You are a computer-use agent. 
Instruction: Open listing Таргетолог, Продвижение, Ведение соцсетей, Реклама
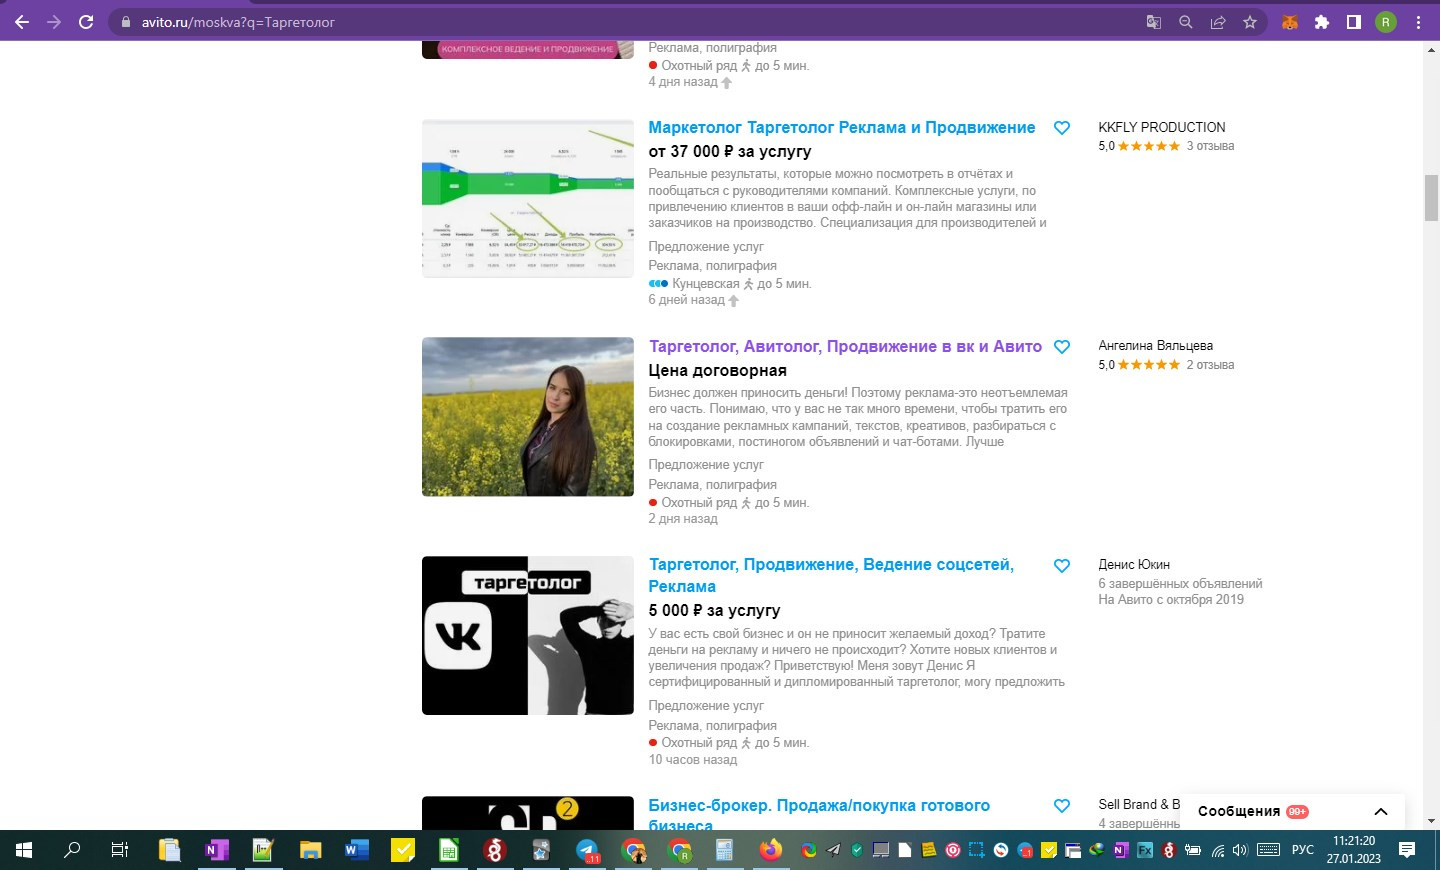pyautogui.click(x=831, y=575)
